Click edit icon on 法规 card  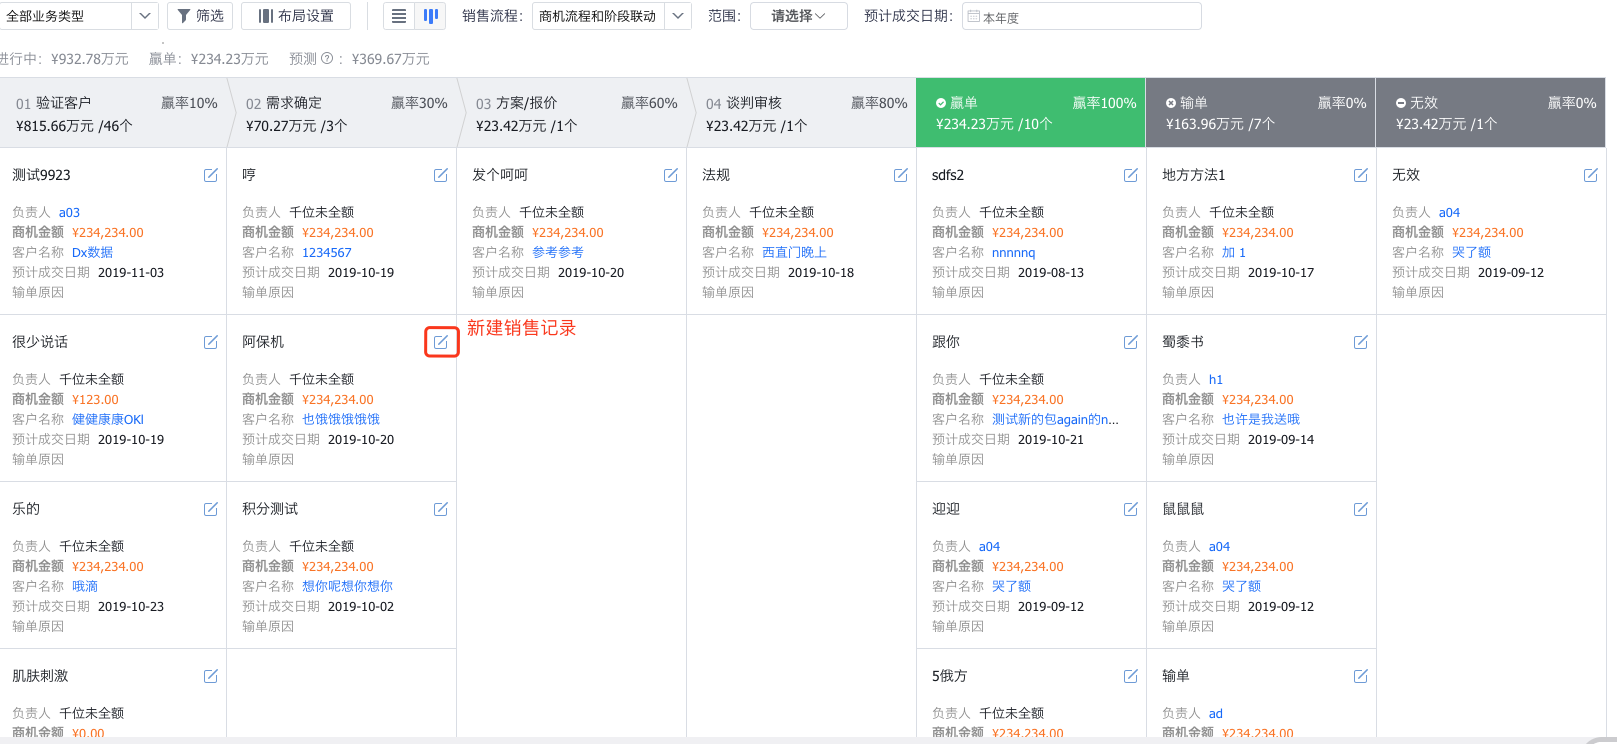[901, 175]
